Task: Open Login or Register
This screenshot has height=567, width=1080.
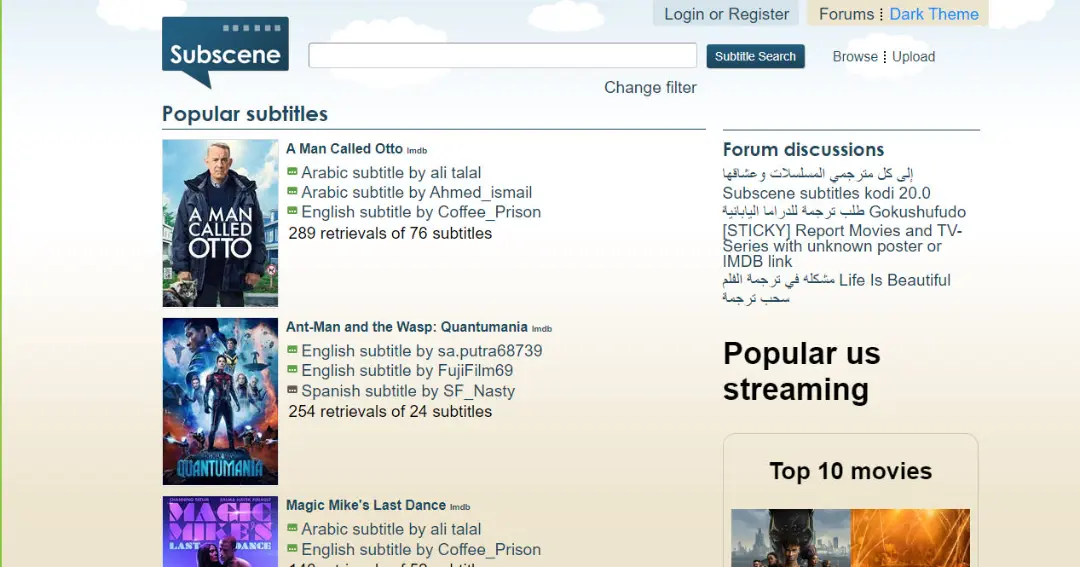Action: 726,14
